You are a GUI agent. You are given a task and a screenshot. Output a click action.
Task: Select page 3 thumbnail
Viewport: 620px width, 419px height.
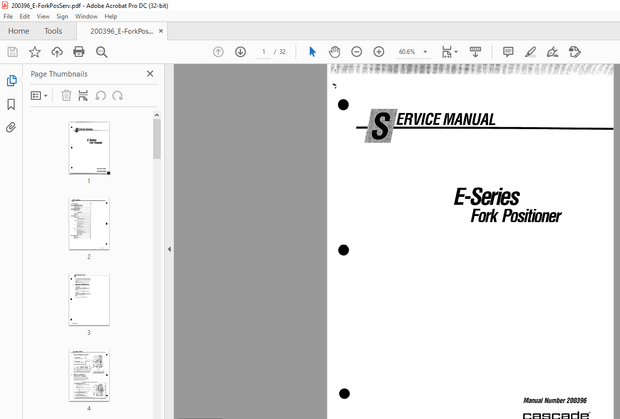[x=89, y=299]
